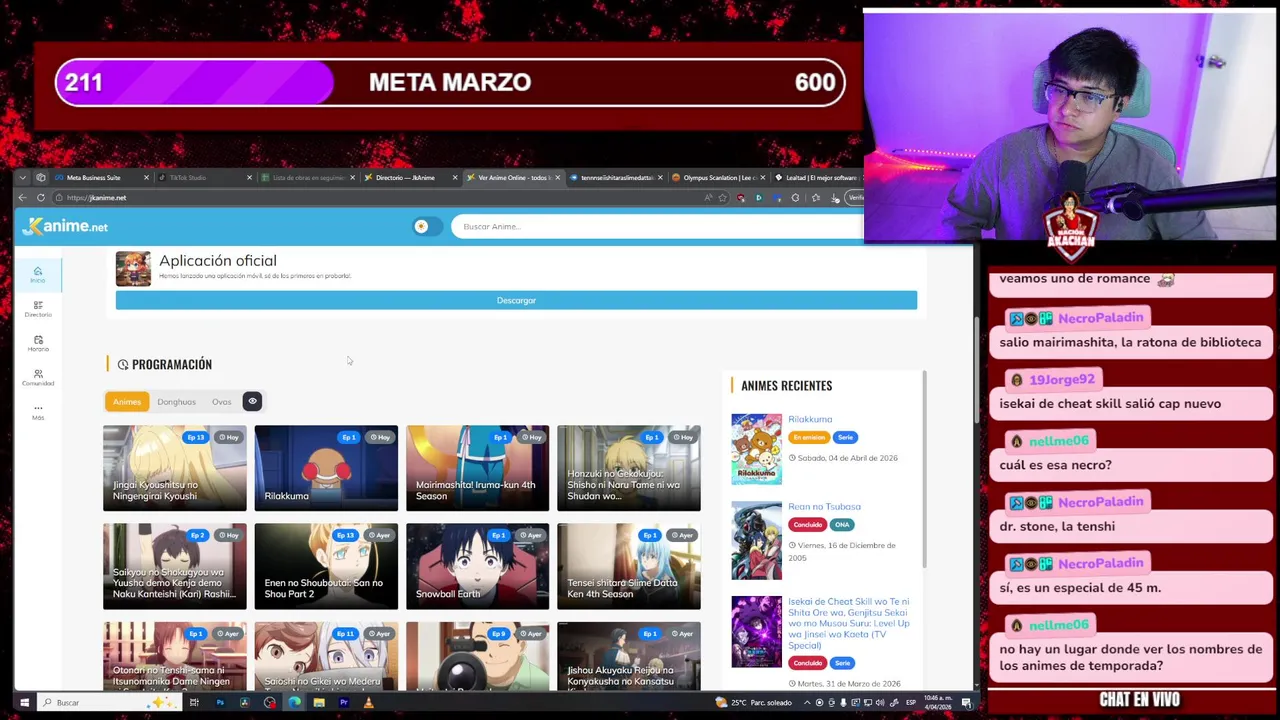Open VLC from the taskbar

pyautogui.click(x=368, y=703)
